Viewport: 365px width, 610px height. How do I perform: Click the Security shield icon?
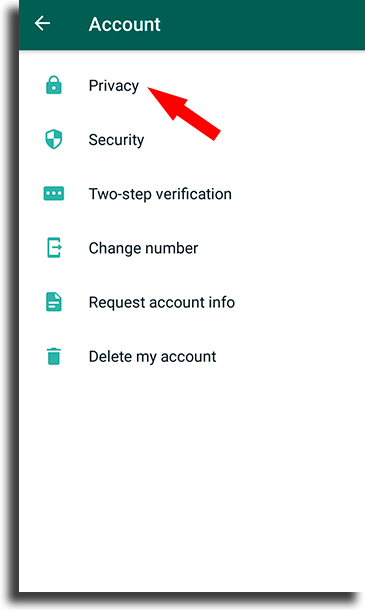(x=54, y=139)
